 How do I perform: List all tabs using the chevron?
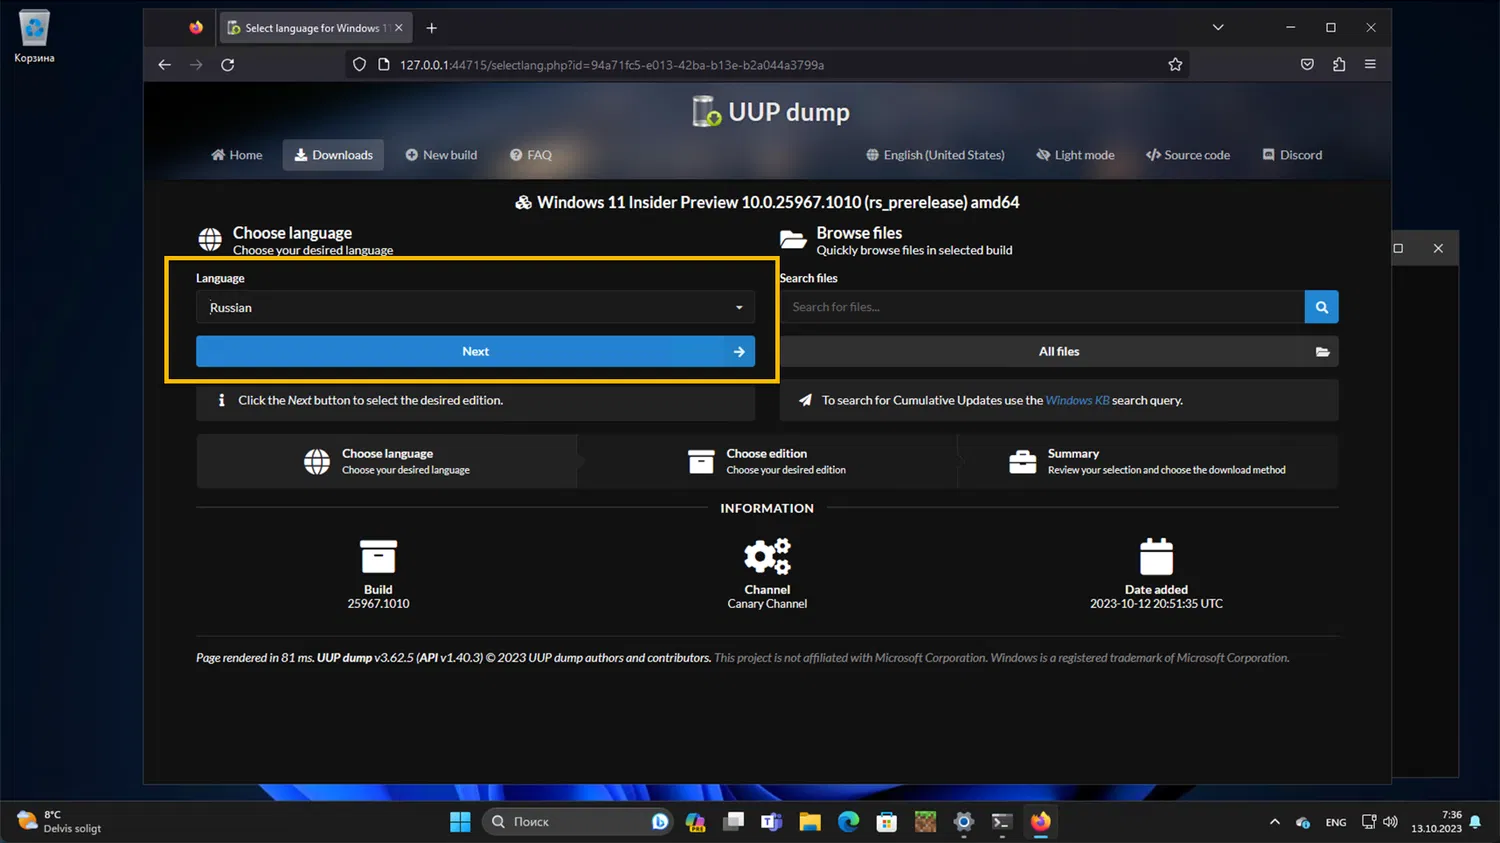click(1218, 28)
